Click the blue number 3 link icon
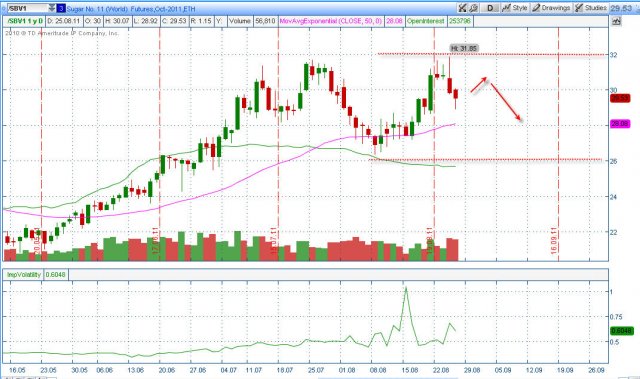The width and height of the screenshot is (640, 379). [60, 8]
